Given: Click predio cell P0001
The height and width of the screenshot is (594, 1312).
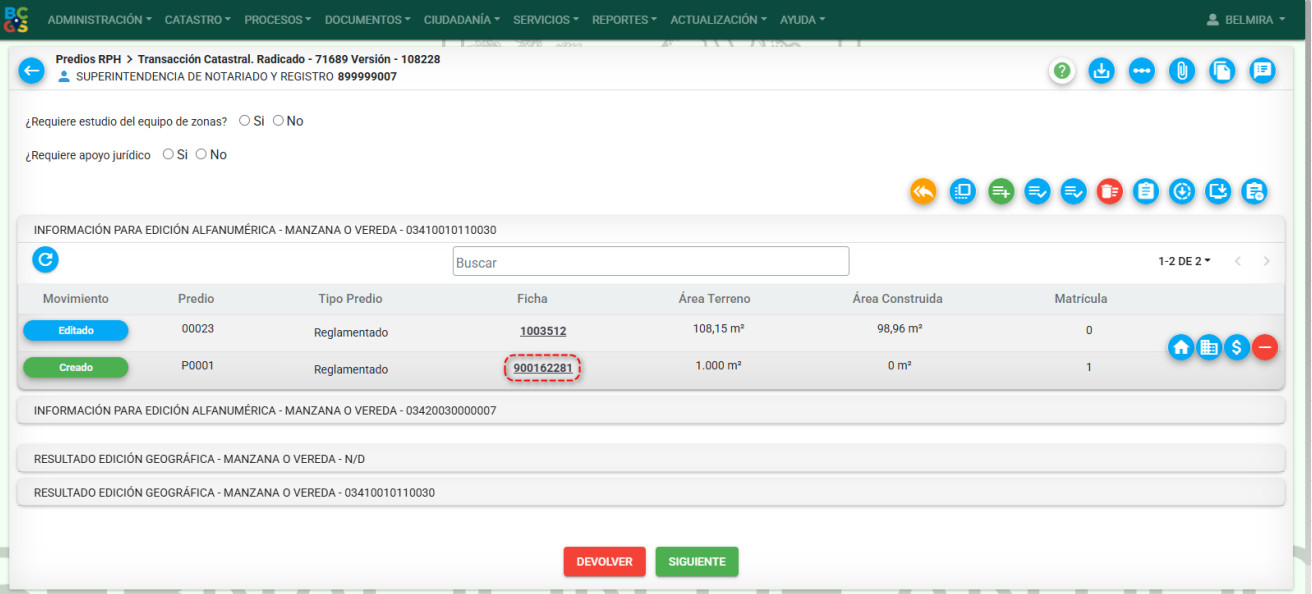Looking at the screenshot, I should [198, 366].
